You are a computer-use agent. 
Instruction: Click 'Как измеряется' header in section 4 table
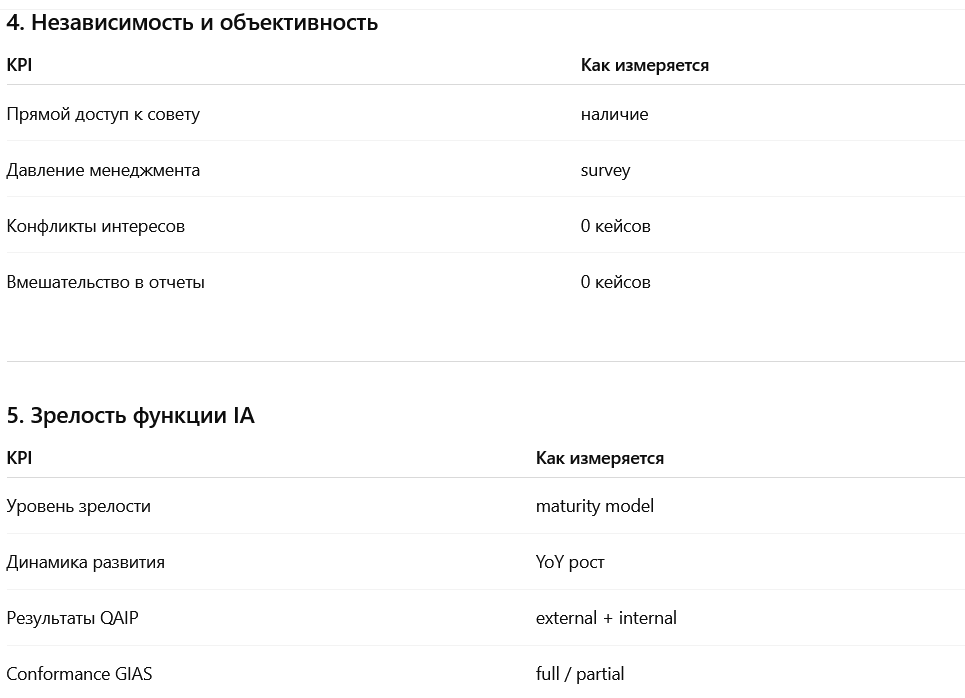[x=645, y=65]
